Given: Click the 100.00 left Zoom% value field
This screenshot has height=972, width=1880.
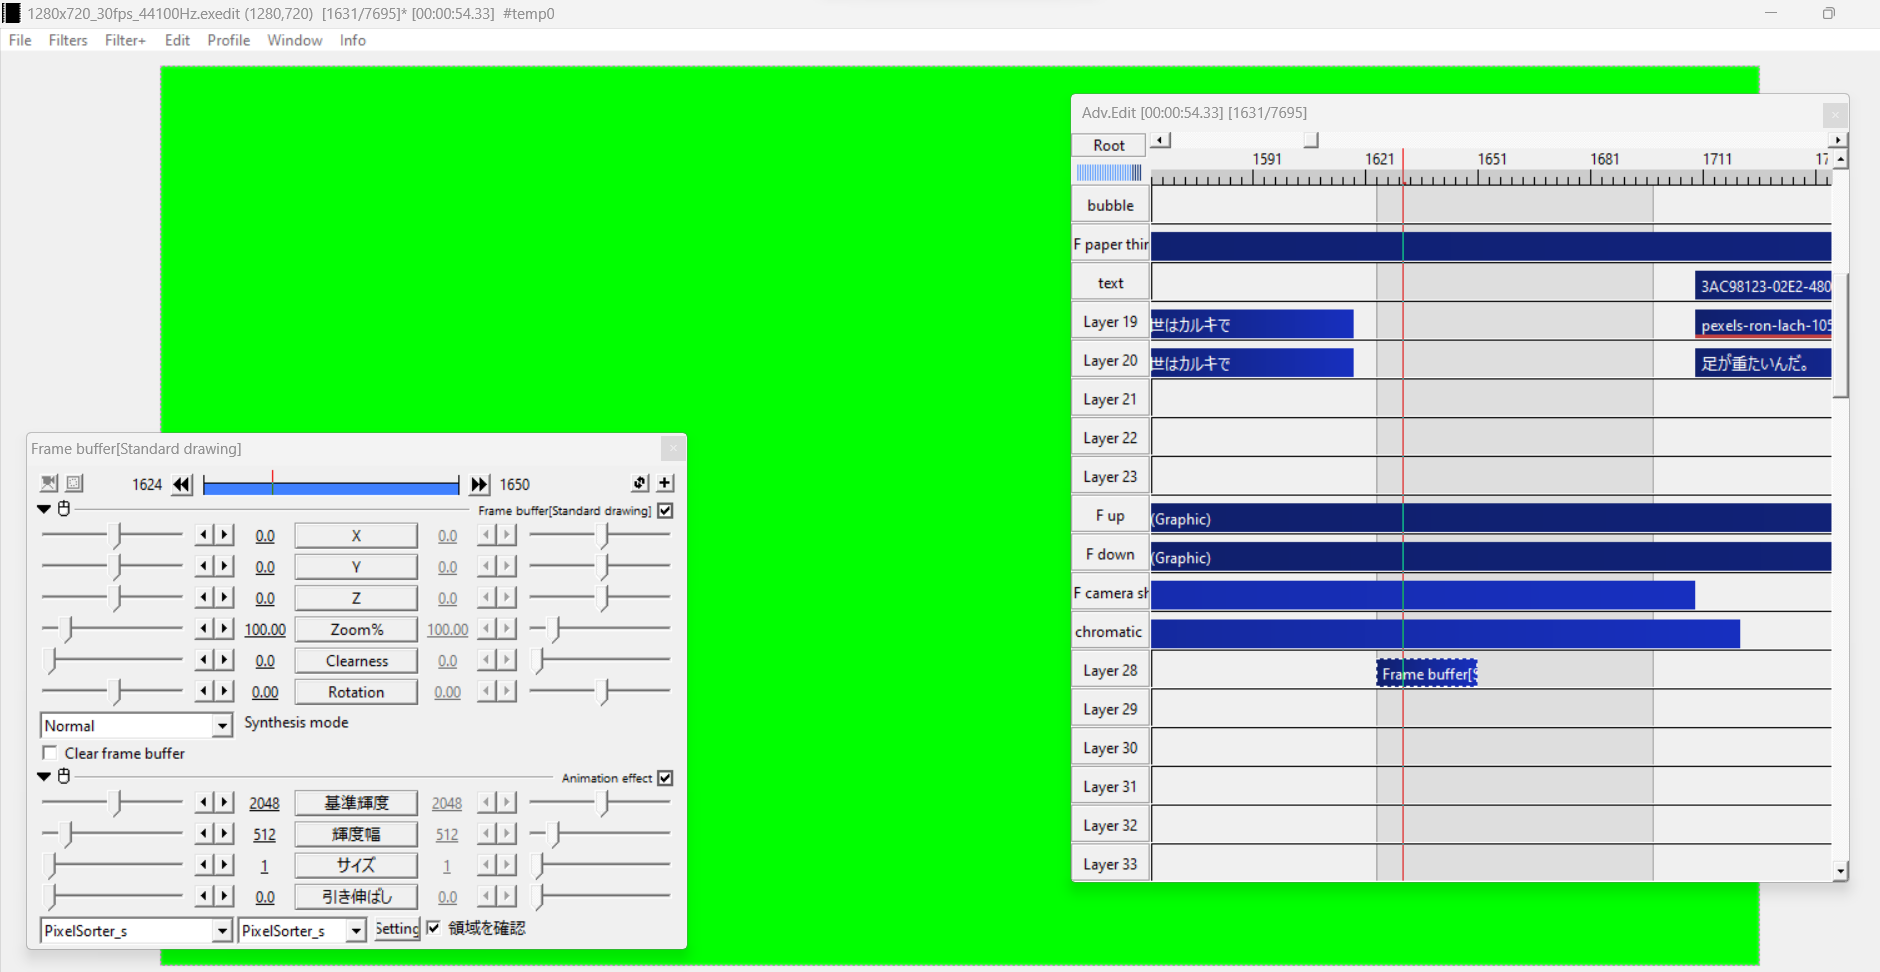Looking at the screenshot, I should (265, 629).
